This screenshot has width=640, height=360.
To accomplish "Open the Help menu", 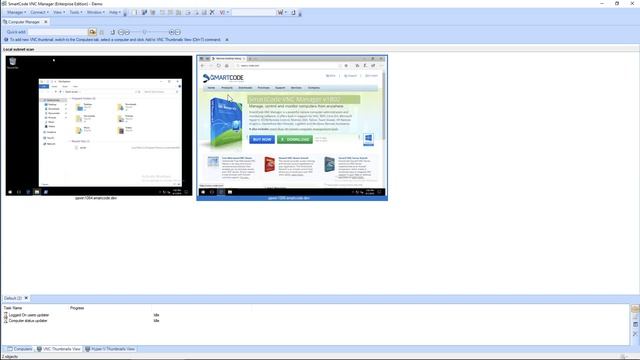I will (x=114, y=12).
